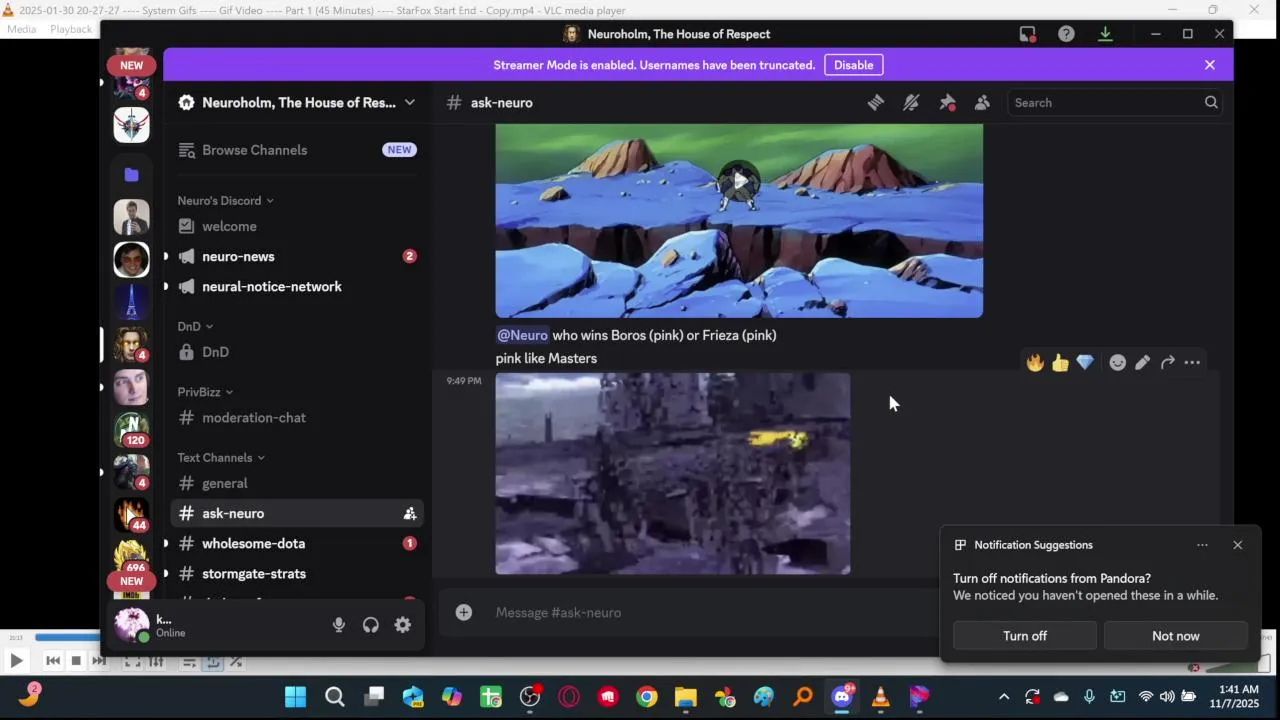The width and height of the screenshot is (1280, 720).
Task: Open Windows Start menu
Action: click(x=296, y=697)
